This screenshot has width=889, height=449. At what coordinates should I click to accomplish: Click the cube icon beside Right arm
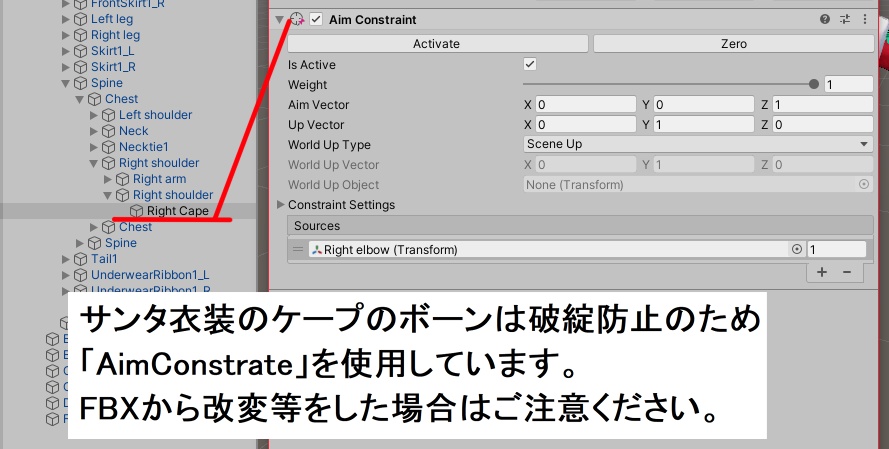(122, 179)
